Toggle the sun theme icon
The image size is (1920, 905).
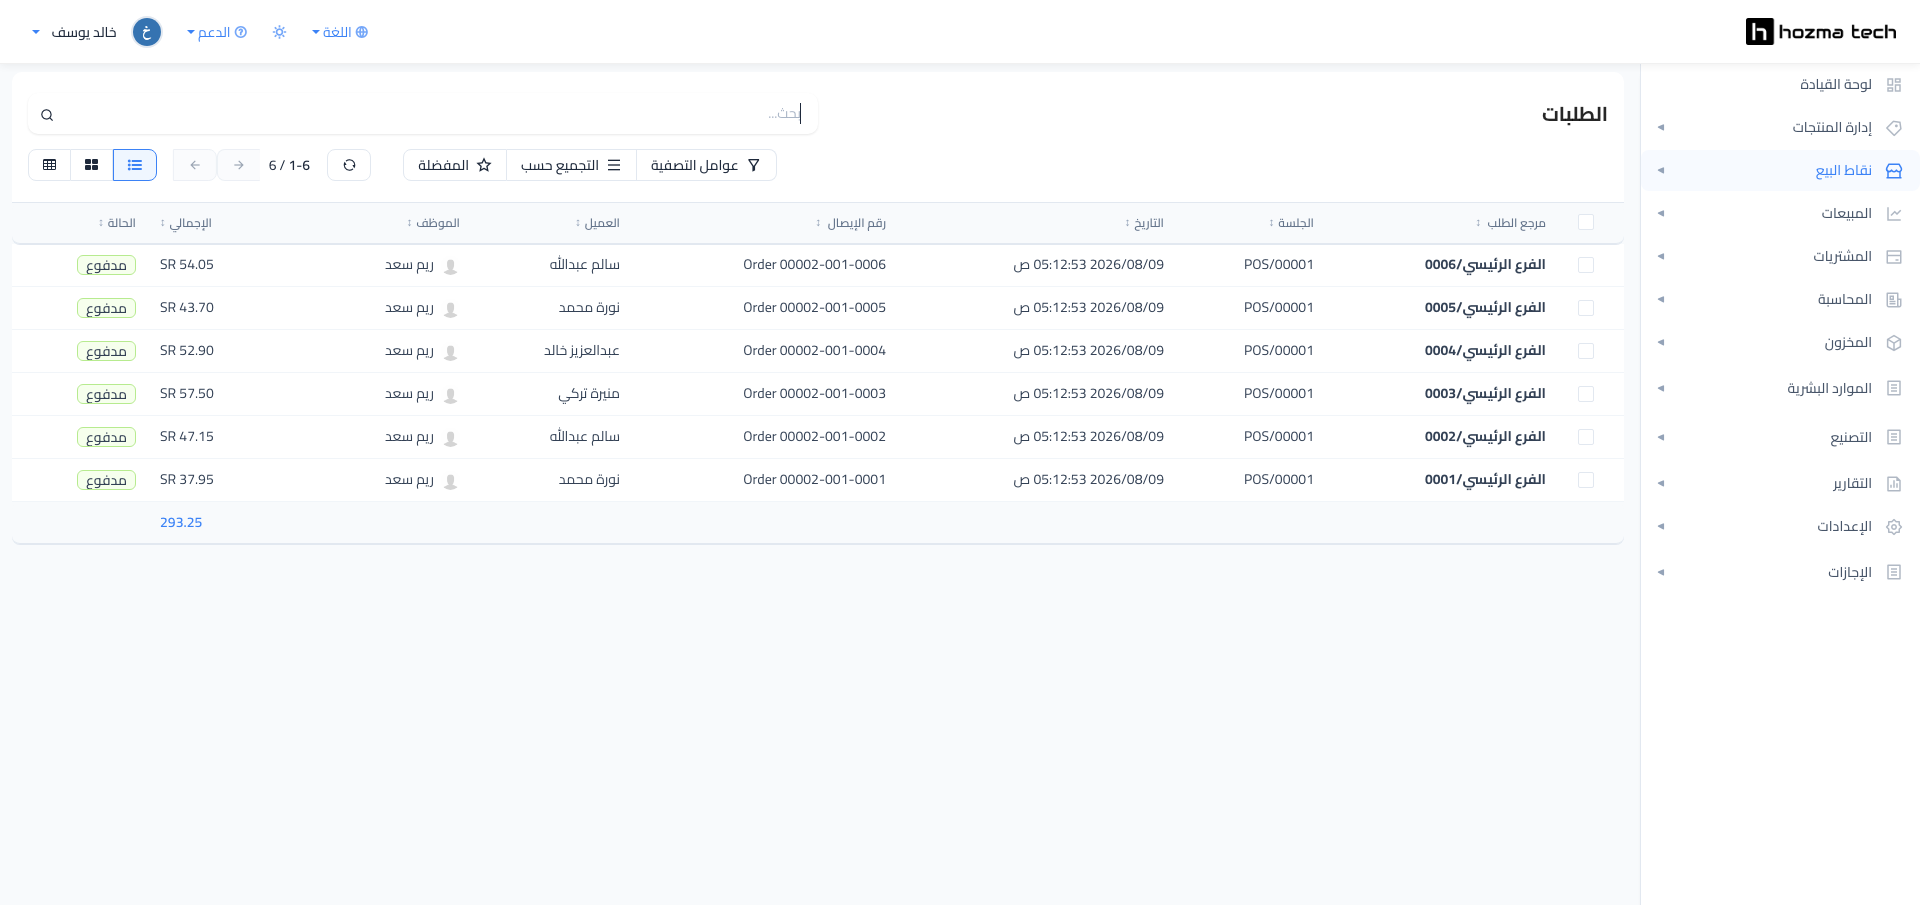279,32
